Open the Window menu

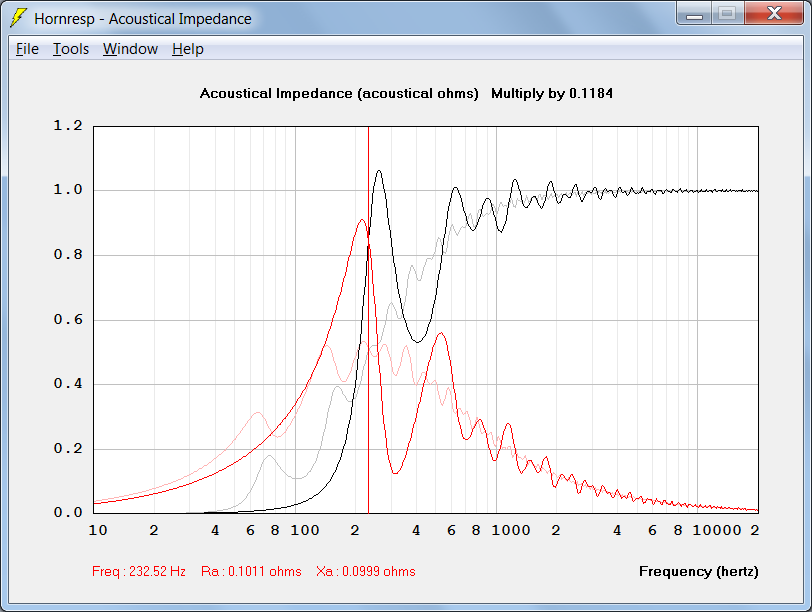coord(130,49)
